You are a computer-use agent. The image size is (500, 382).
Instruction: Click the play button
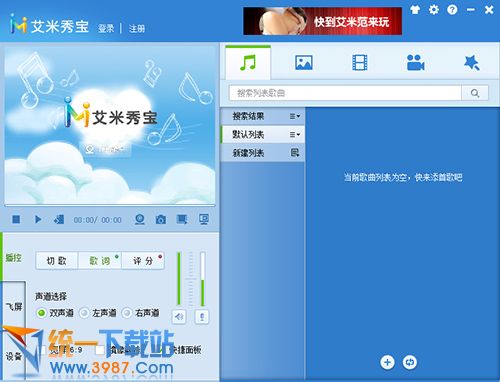click(38, 219)
